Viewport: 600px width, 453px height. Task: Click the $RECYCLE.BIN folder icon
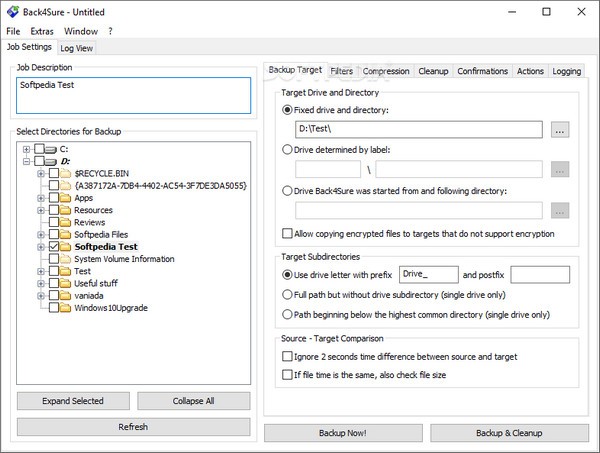(x=66, y=173)
